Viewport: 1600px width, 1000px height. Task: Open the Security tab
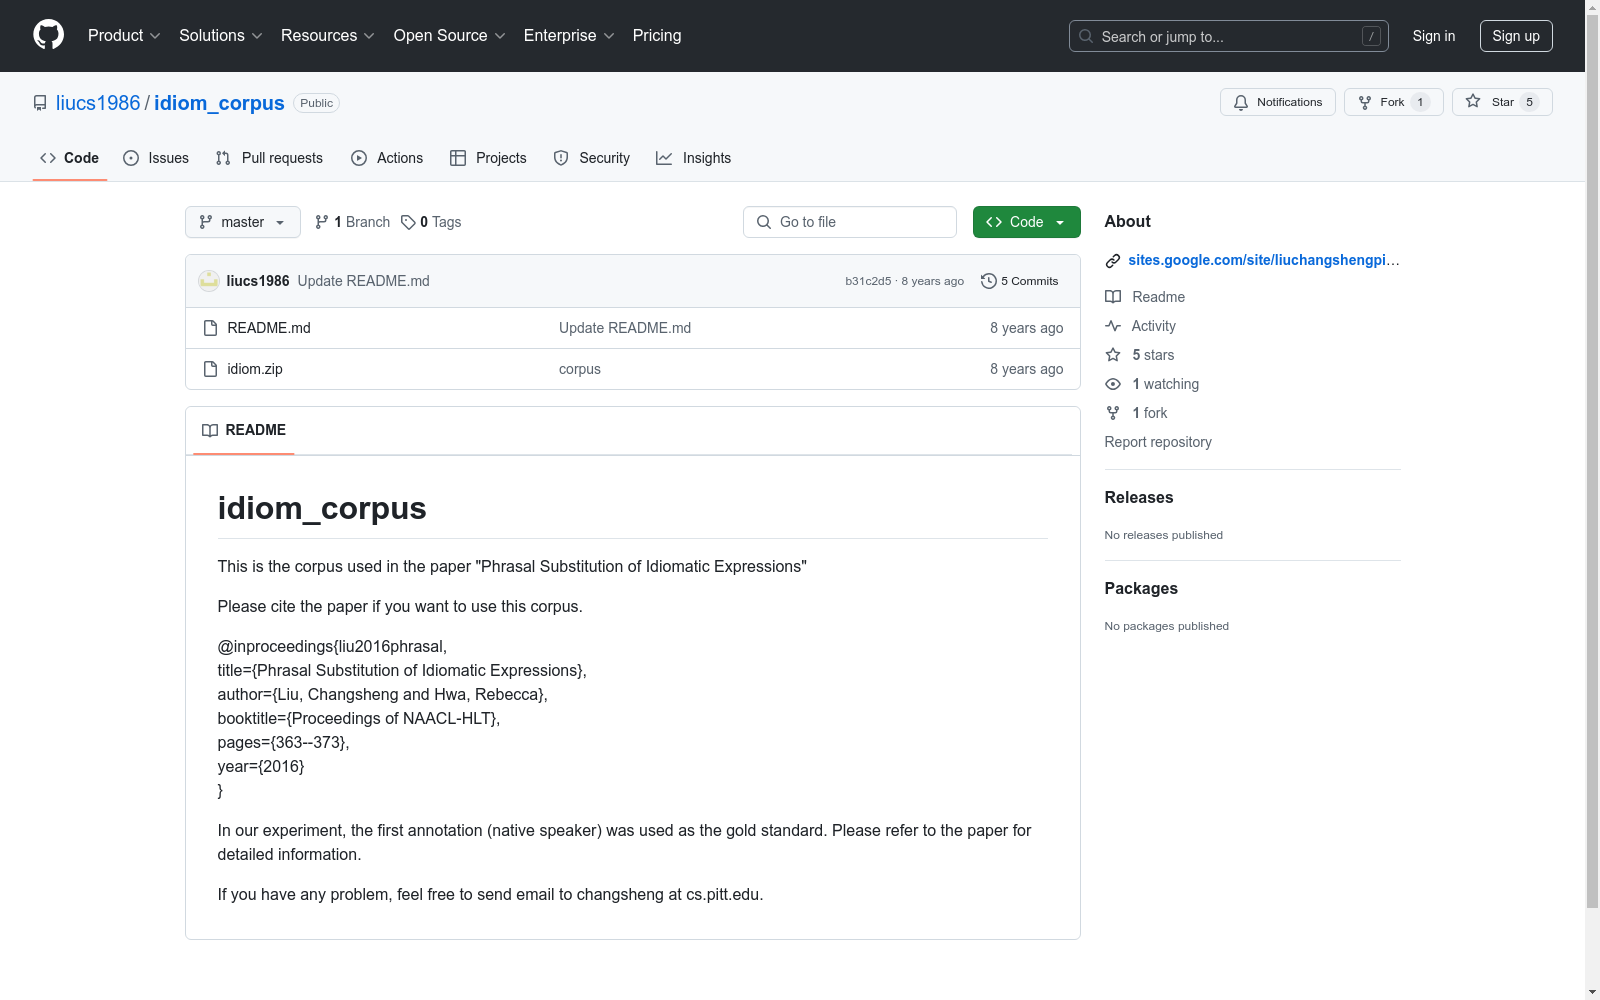point(592,158)
